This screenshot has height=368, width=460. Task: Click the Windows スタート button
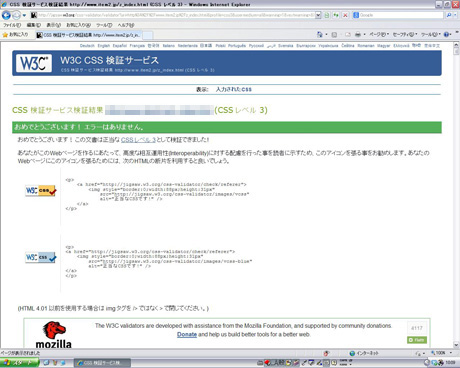click(x=19, y=363)
